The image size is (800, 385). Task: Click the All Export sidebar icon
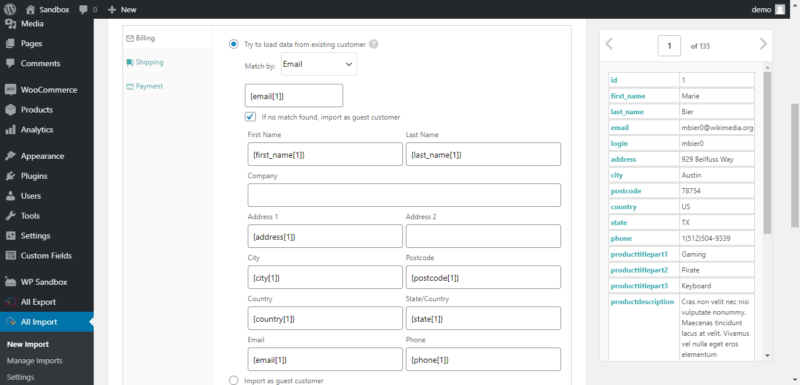[10, 302]
